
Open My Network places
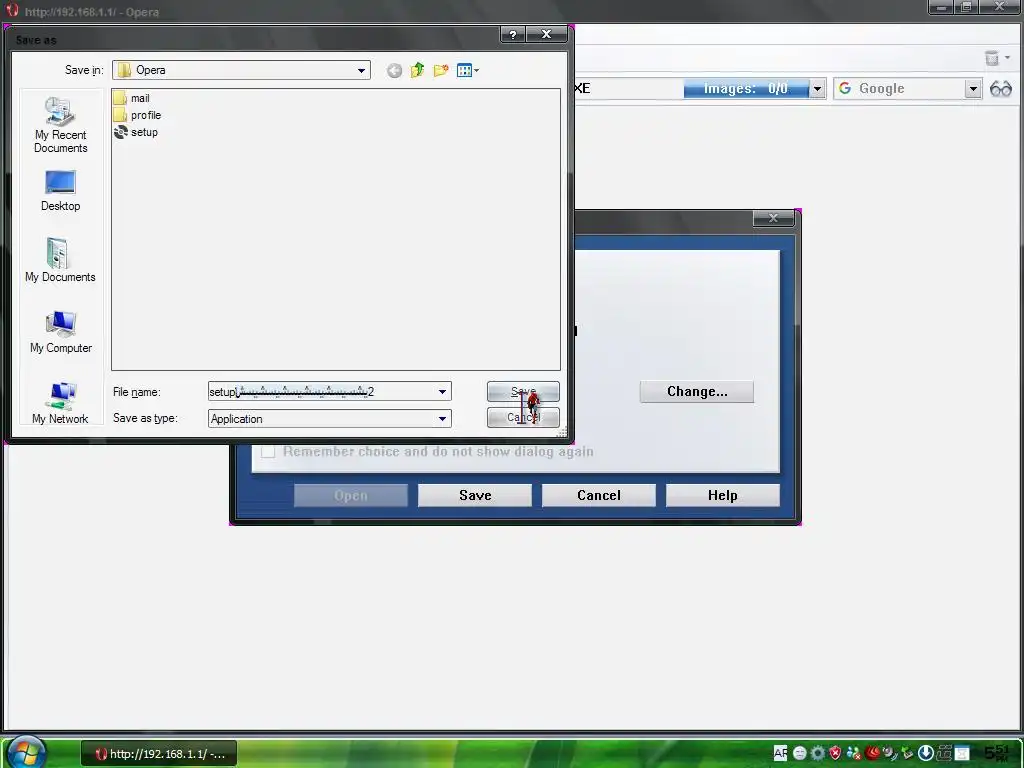point(60,404)
